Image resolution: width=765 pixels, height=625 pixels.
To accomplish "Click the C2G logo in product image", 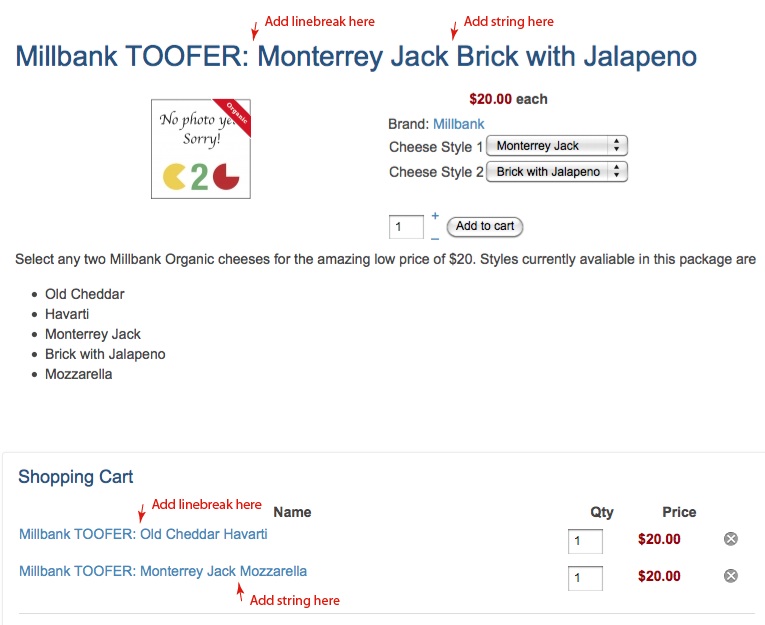I will (201, 176).
